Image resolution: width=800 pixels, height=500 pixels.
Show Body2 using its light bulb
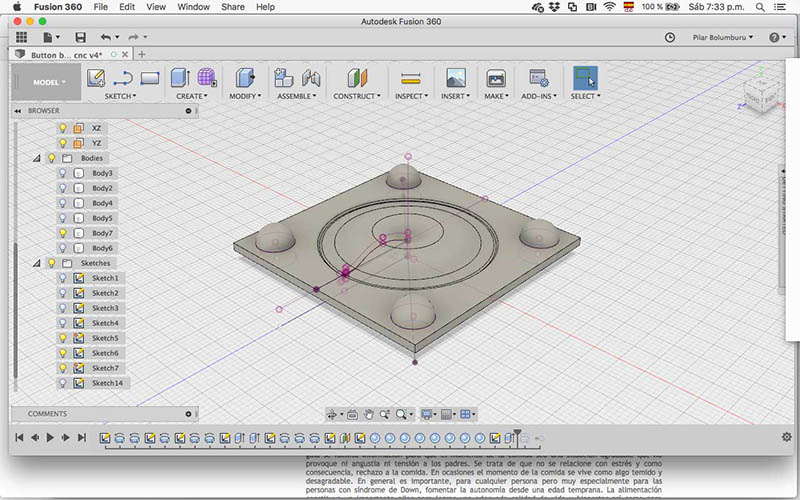tap(63, 188)
